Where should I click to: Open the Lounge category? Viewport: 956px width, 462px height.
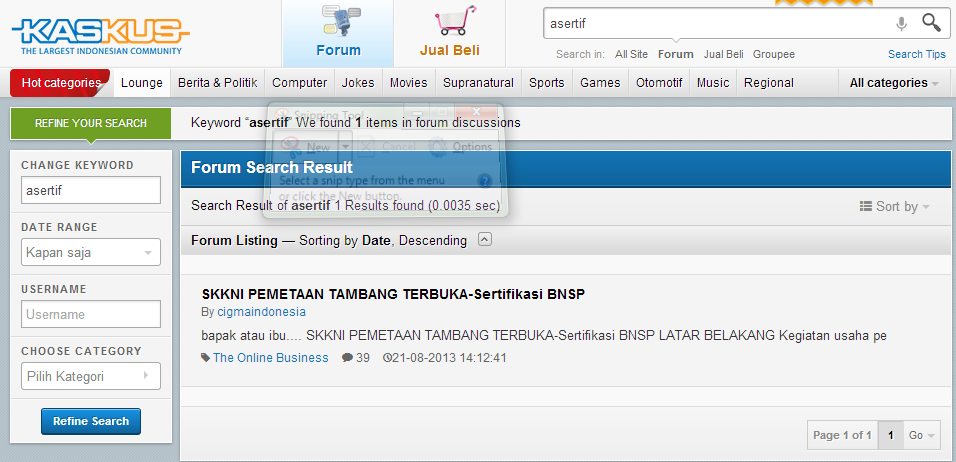coord(141,83)
